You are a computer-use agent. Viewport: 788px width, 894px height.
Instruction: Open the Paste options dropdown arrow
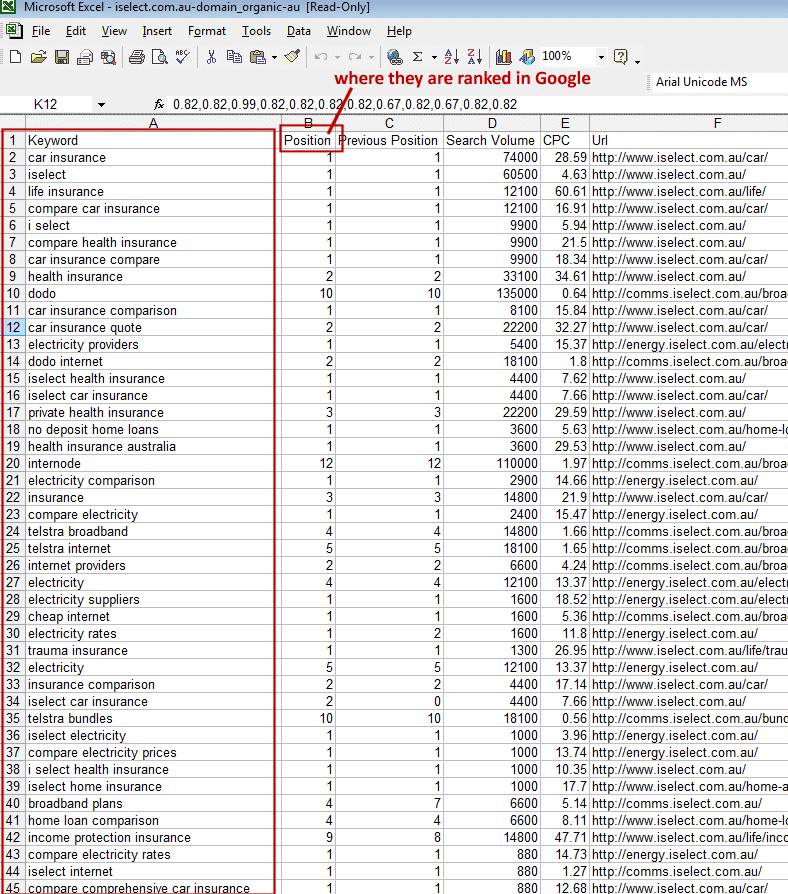pyautogui.click(x=274, y=57)
